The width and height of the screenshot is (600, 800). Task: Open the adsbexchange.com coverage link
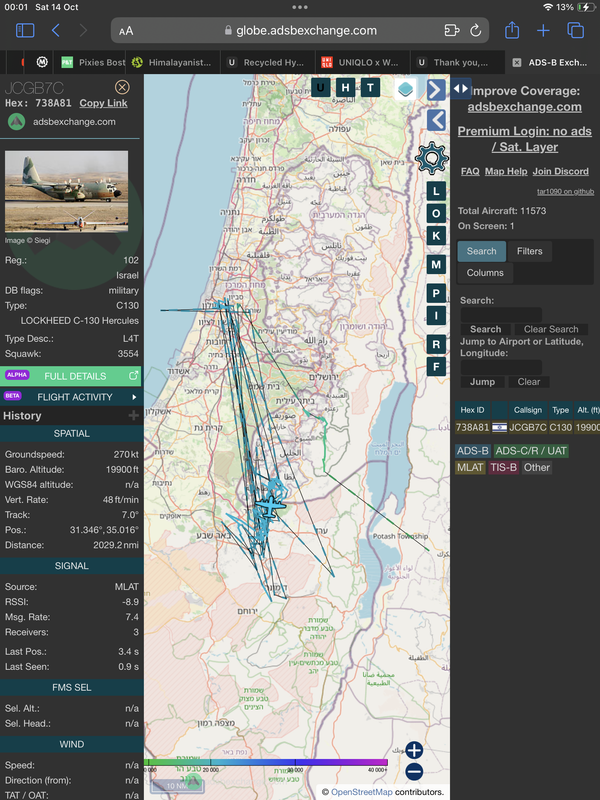coord(524,107)
